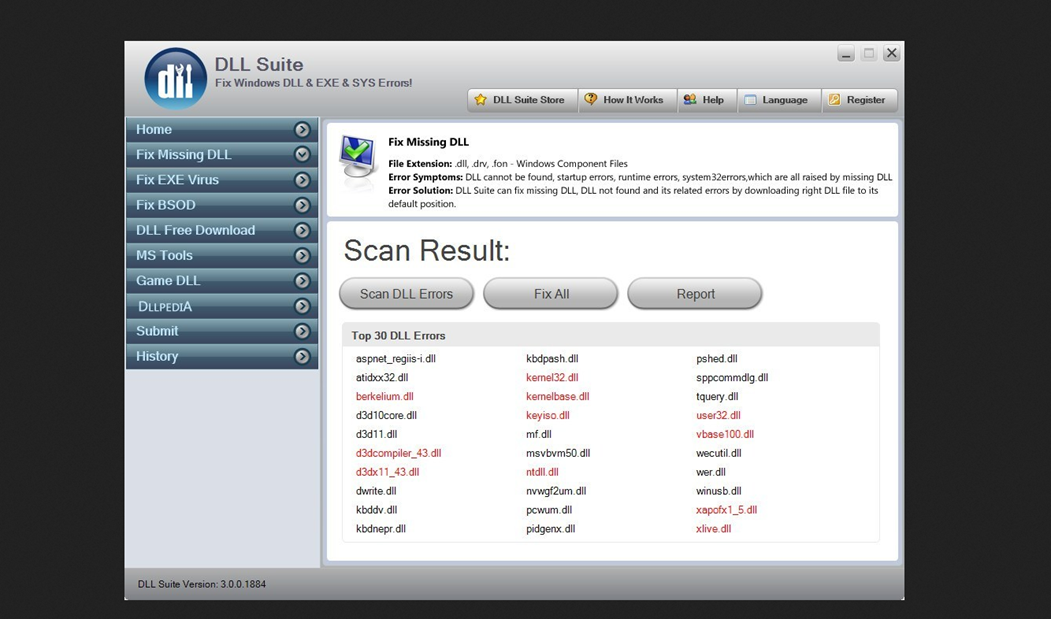Collapse the Fix Missing DLL down-arrow
This screenshot has height=619, width=1051.
click(x=302, y=155)
